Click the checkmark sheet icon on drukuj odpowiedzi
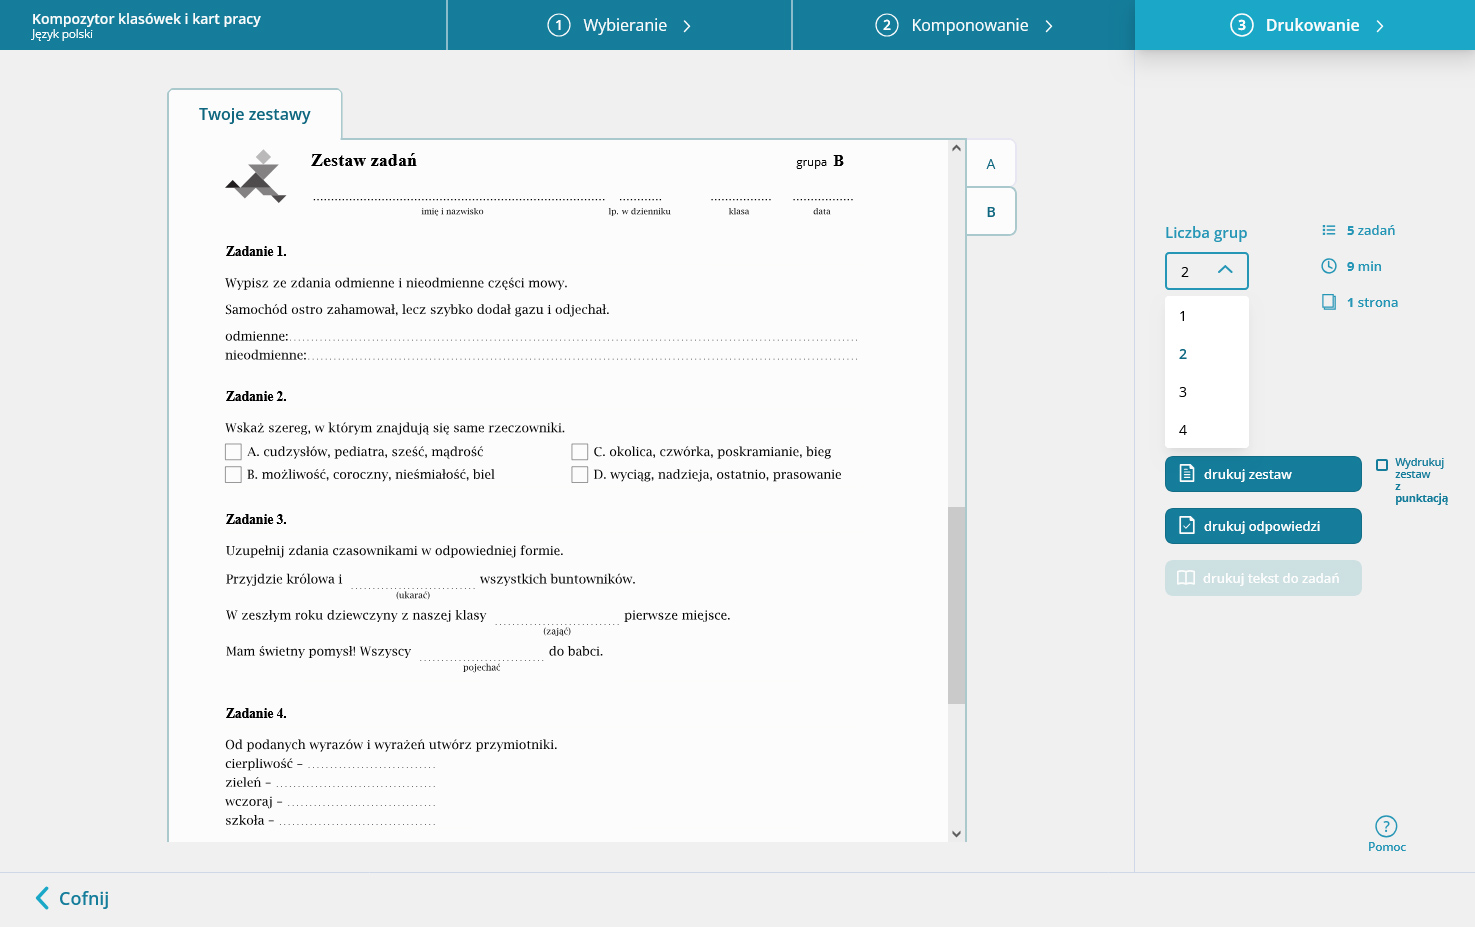 point(1187,526)
